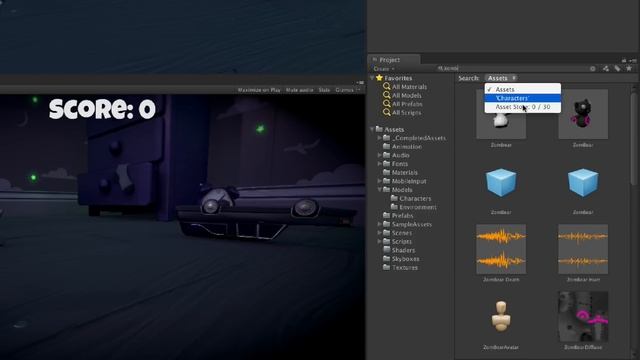Click the search by type filter icon
640x360 pixels.
point(606,69)
